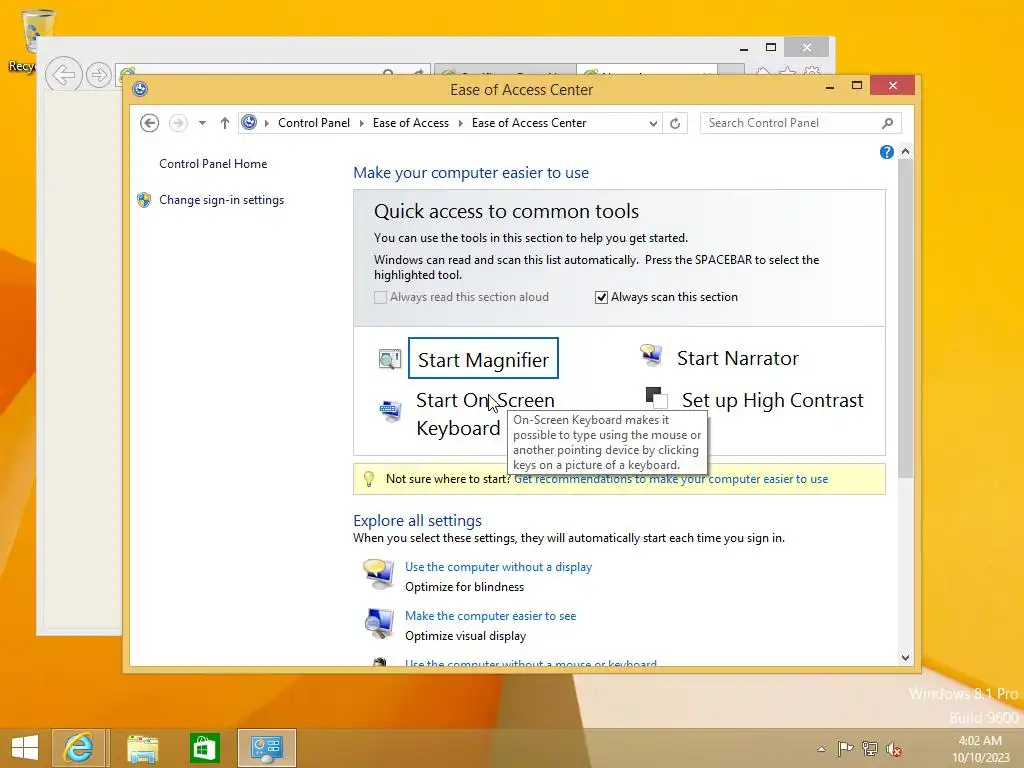1024x768 pixels.
Task: Open Get recommendations link
Action: click(671, 479)
